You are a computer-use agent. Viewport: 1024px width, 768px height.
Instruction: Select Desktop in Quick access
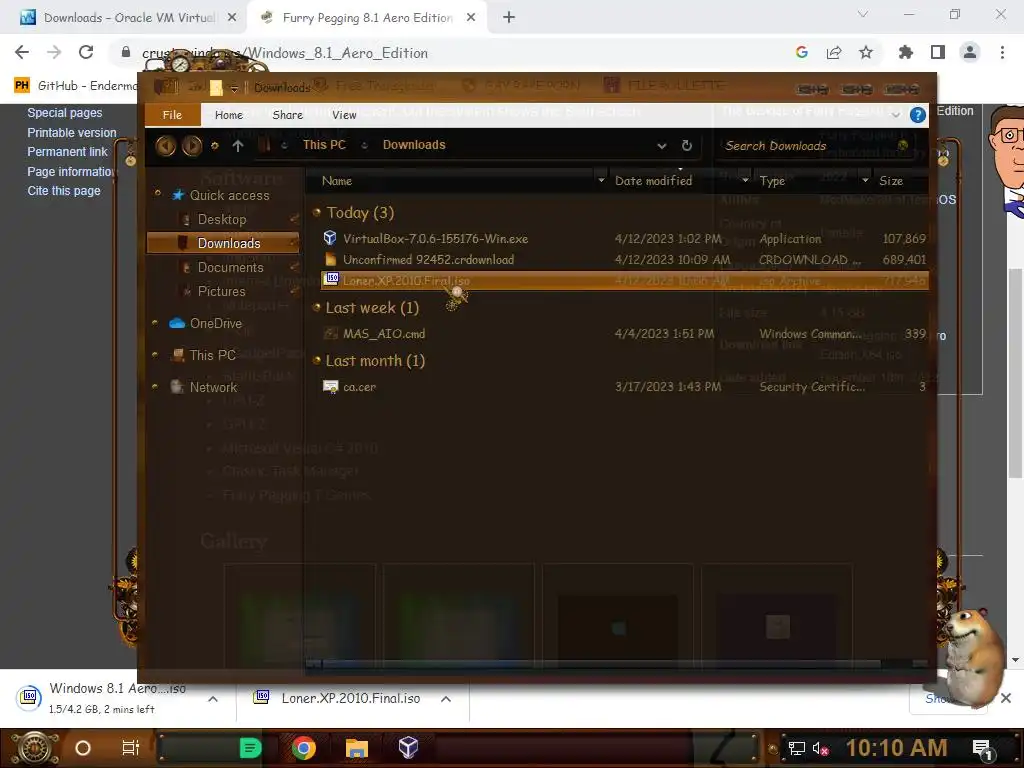coord(222,219)
